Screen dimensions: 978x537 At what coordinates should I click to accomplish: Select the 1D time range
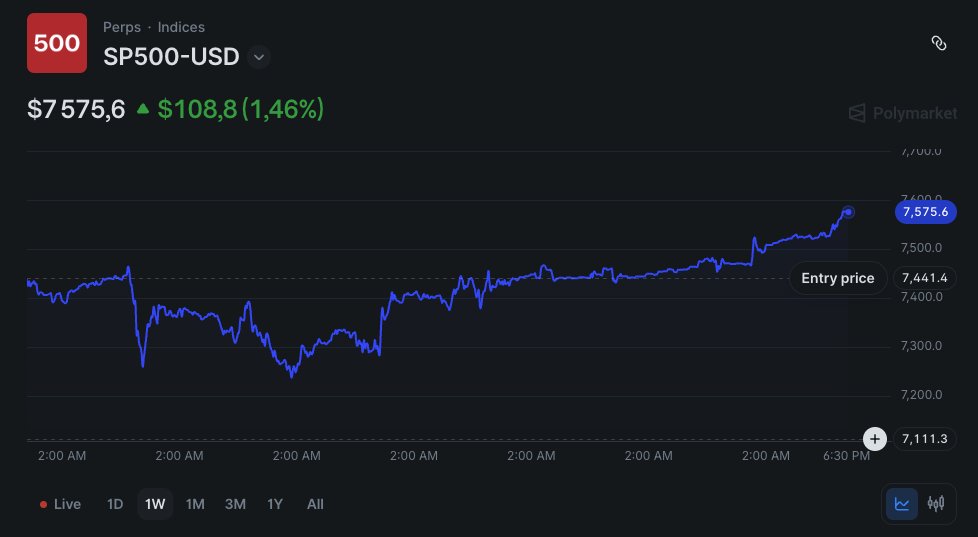[x=115, y=504]
